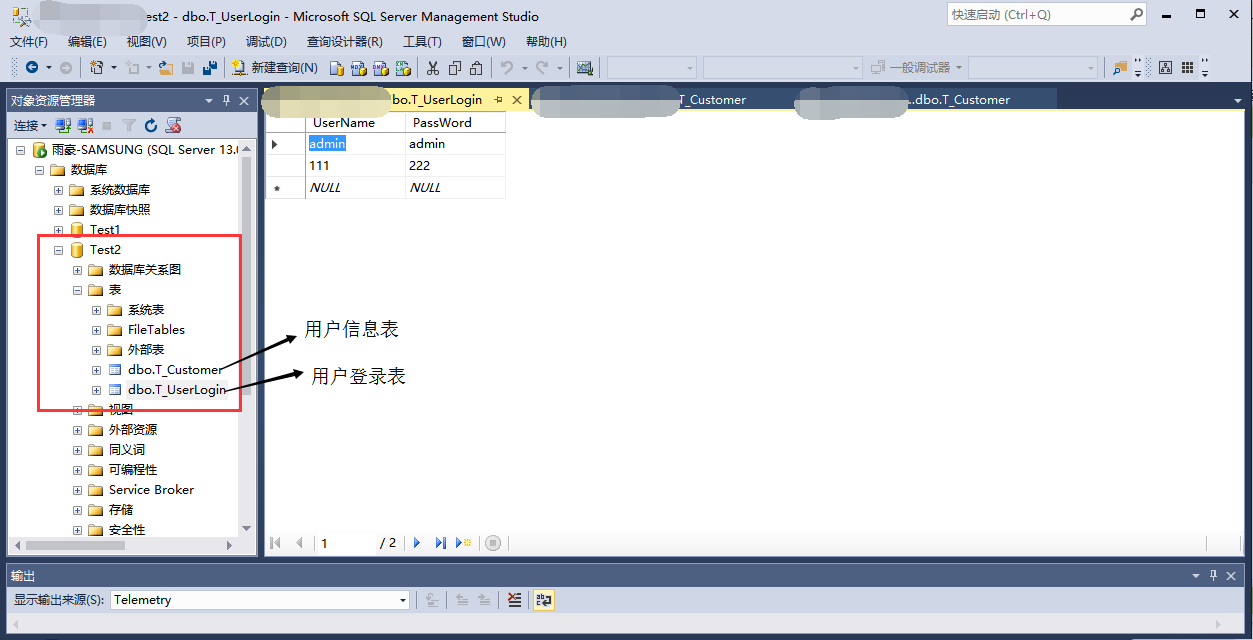Click the cut scissors icon

point(433,68)
